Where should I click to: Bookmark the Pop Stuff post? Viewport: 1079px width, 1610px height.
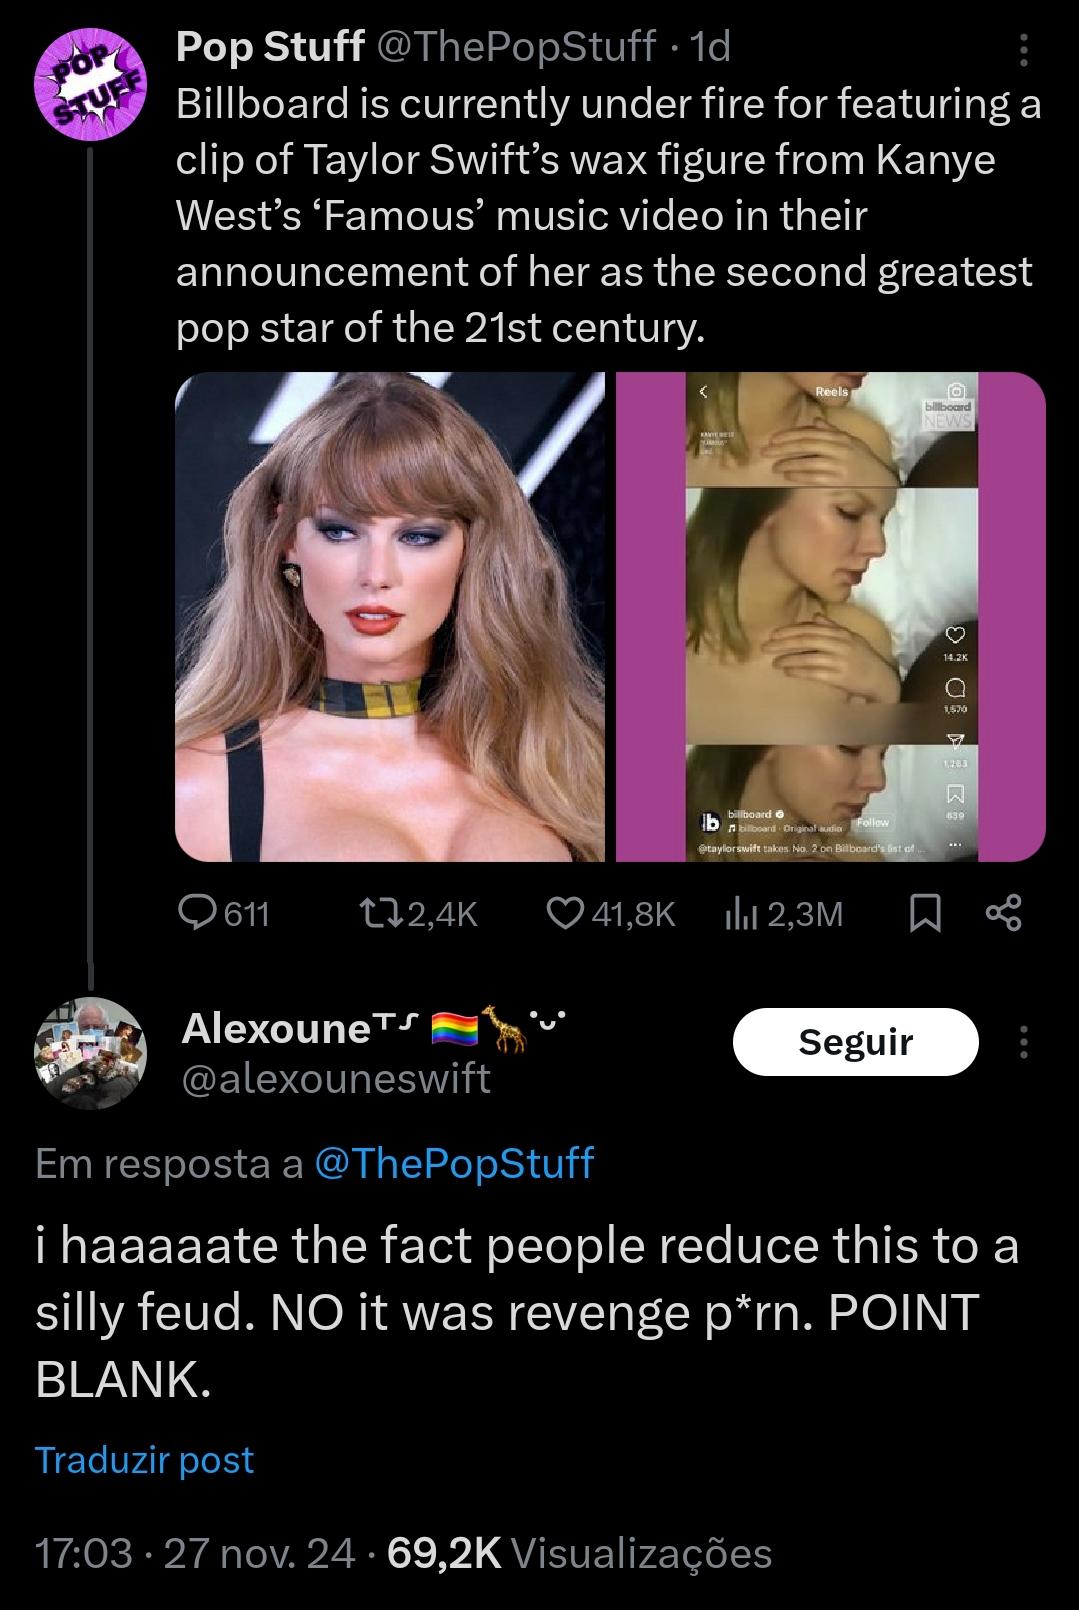tap(927, 912)
